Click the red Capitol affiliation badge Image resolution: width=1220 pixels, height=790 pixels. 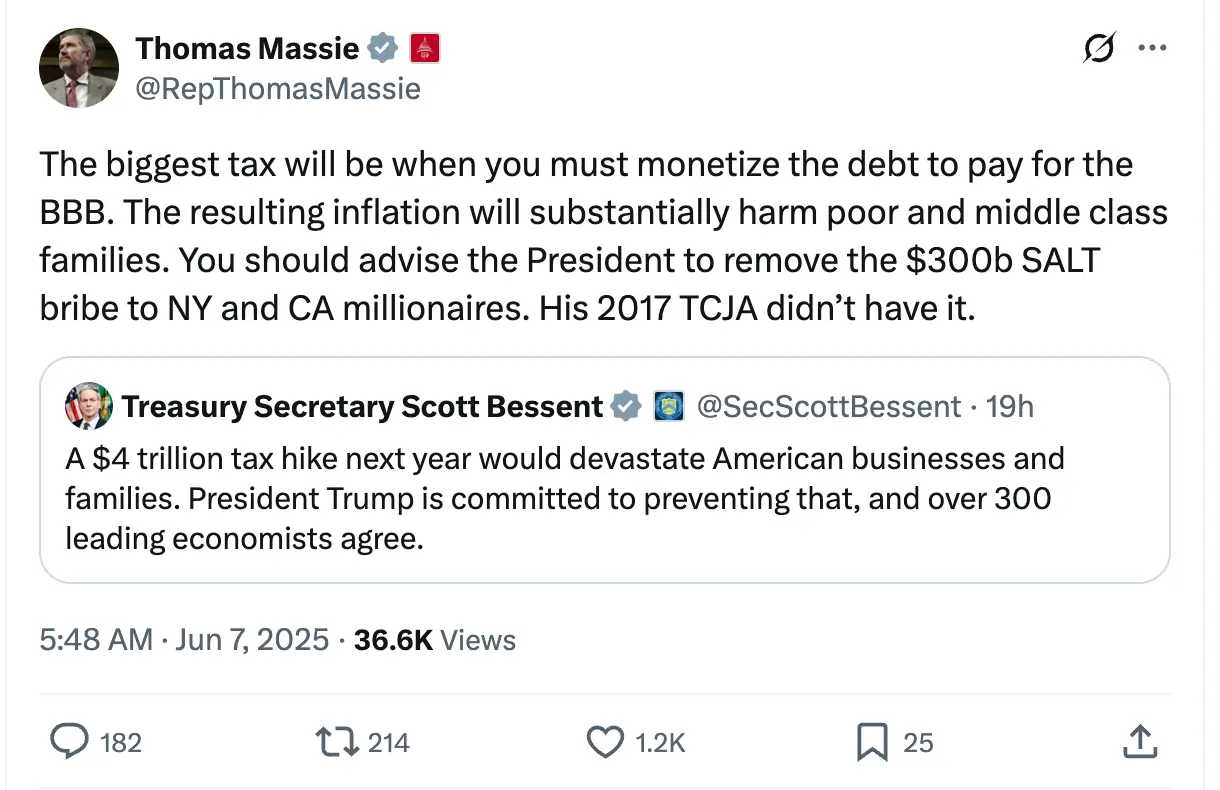click(x=425, y=48)
